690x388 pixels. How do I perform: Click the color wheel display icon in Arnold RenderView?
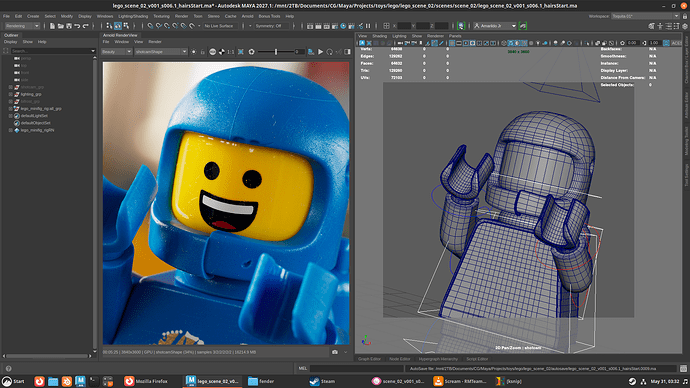point(213,52)
